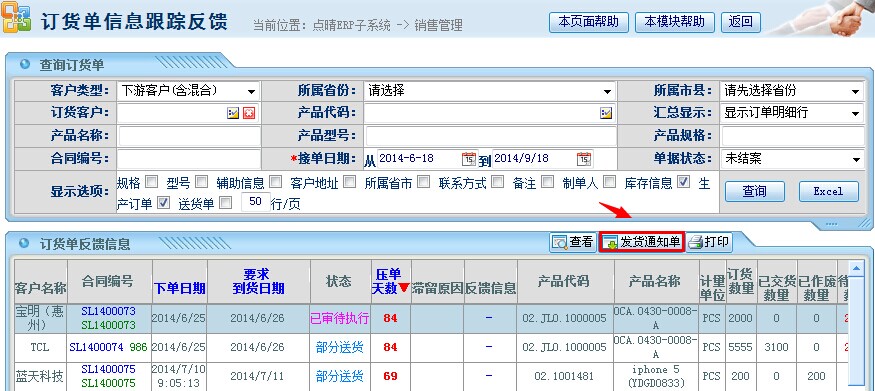Click into the 产品名称 input field
Screen dimensions: 875x391
coord(189,136)
